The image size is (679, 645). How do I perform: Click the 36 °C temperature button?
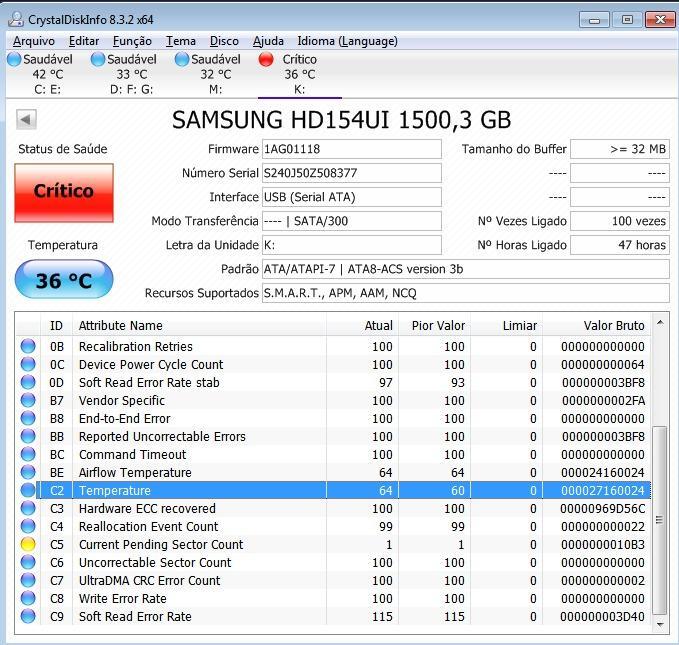click(x=64, y=279)
